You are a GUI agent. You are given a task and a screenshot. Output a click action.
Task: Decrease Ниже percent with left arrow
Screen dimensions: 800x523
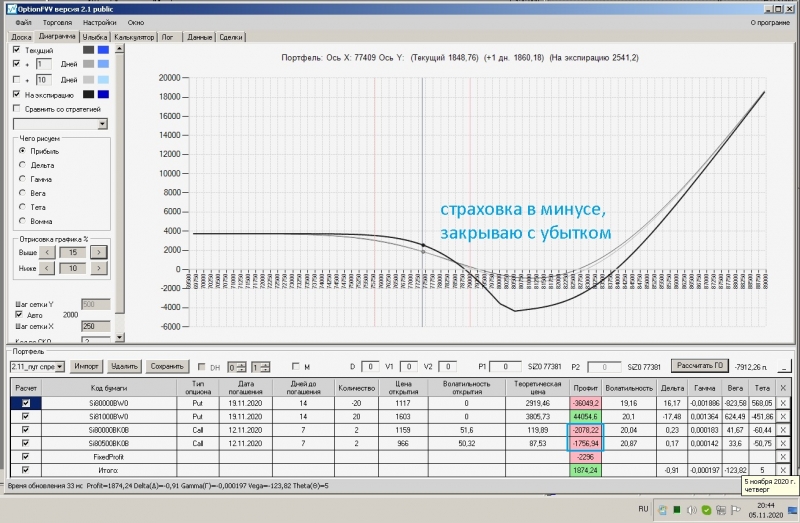pos(47,268)
